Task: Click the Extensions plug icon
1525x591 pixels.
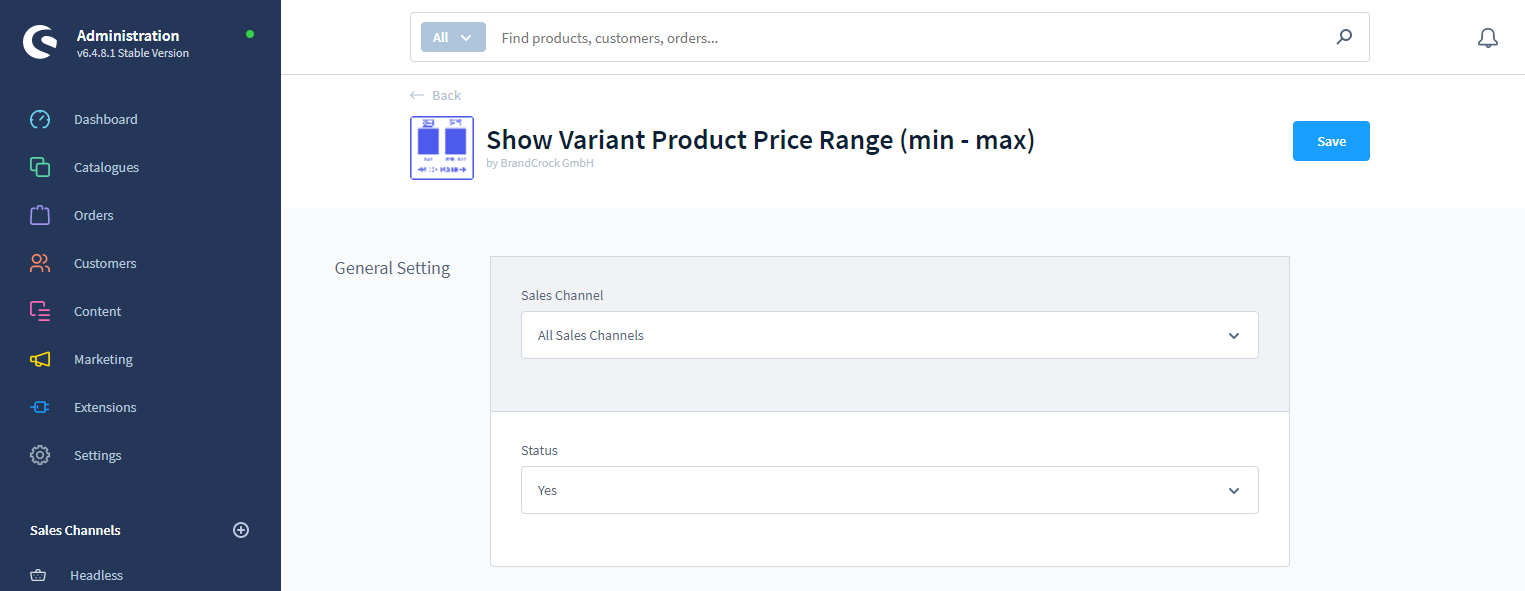Action: (x=40, y=407)
